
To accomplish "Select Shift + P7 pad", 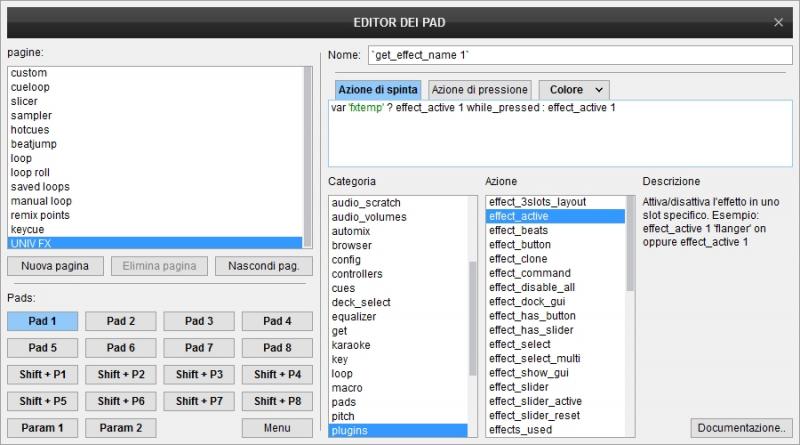I will tap(199, 401).
